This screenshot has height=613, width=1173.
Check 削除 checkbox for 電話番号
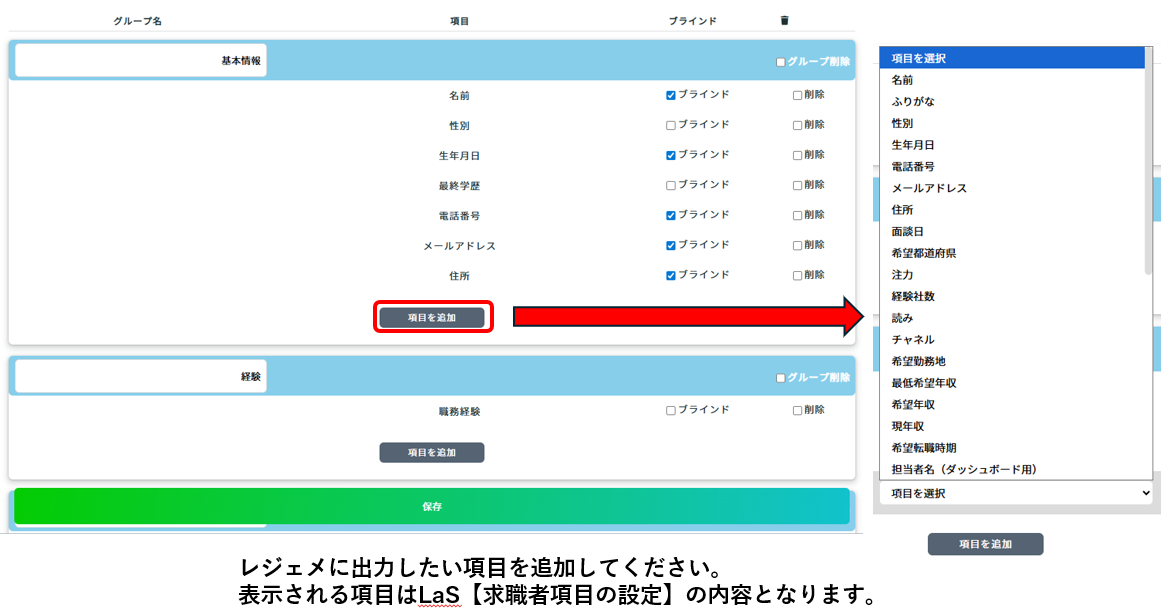(x=797, y=216)
